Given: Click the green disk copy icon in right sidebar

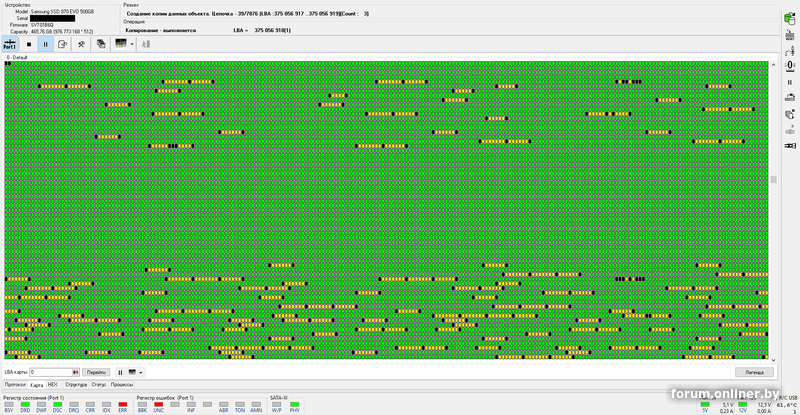Looking at the screenshot, I should point(790,19).
